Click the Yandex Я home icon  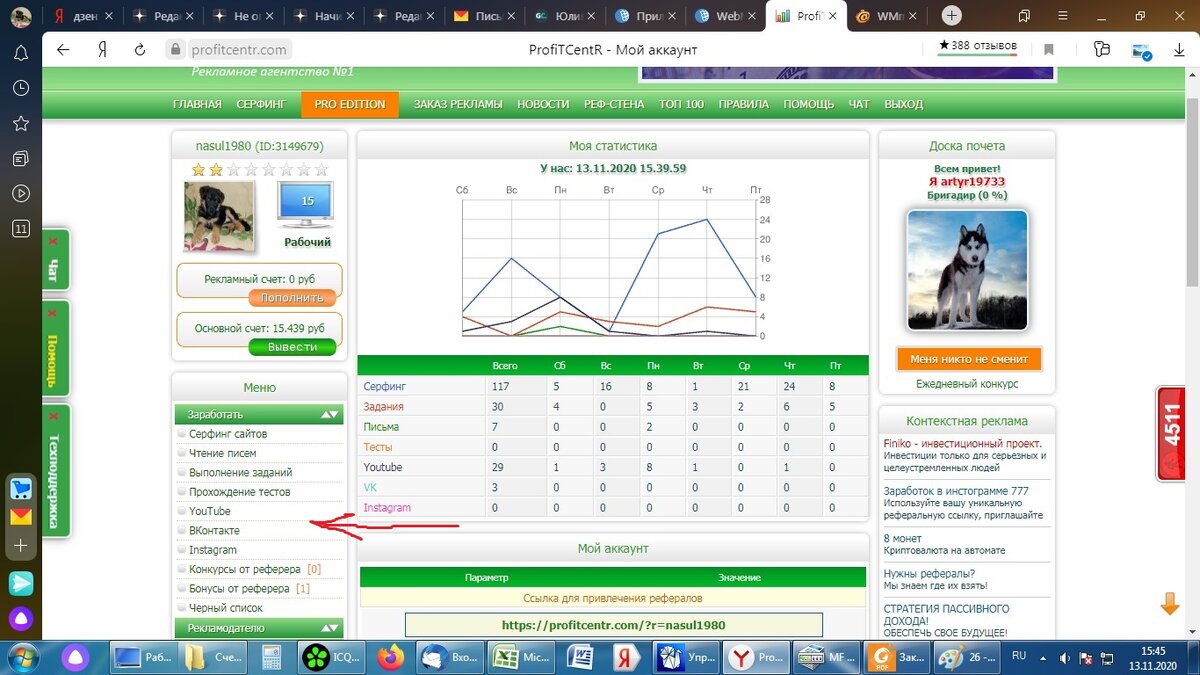[102, 49]
